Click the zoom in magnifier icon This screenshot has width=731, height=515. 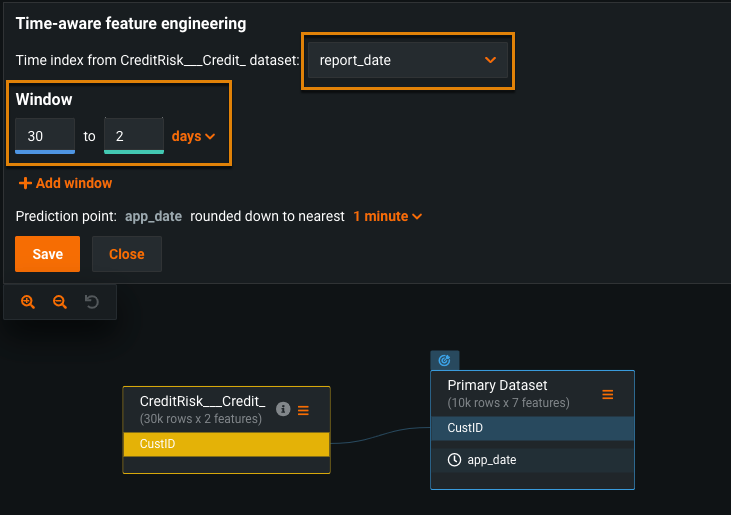click(28, 301)
